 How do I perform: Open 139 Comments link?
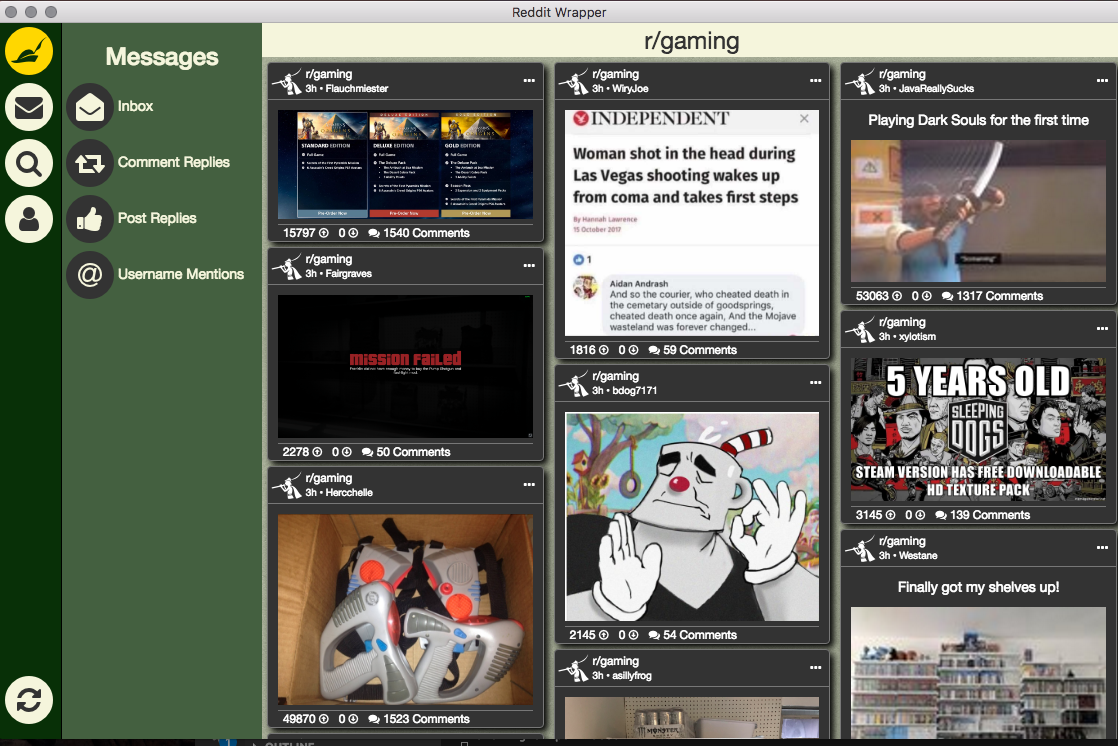[x=983, y=515]
